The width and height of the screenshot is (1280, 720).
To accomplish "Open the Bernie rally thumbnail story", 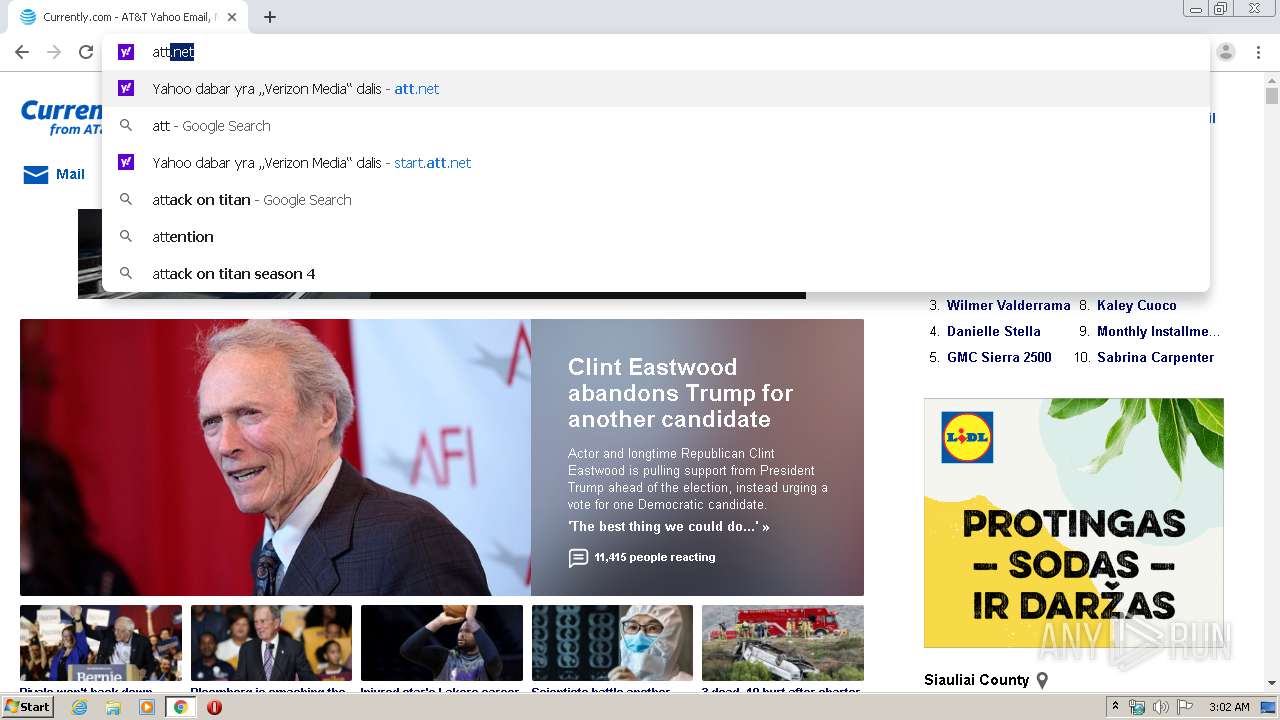I will (101, 643).
